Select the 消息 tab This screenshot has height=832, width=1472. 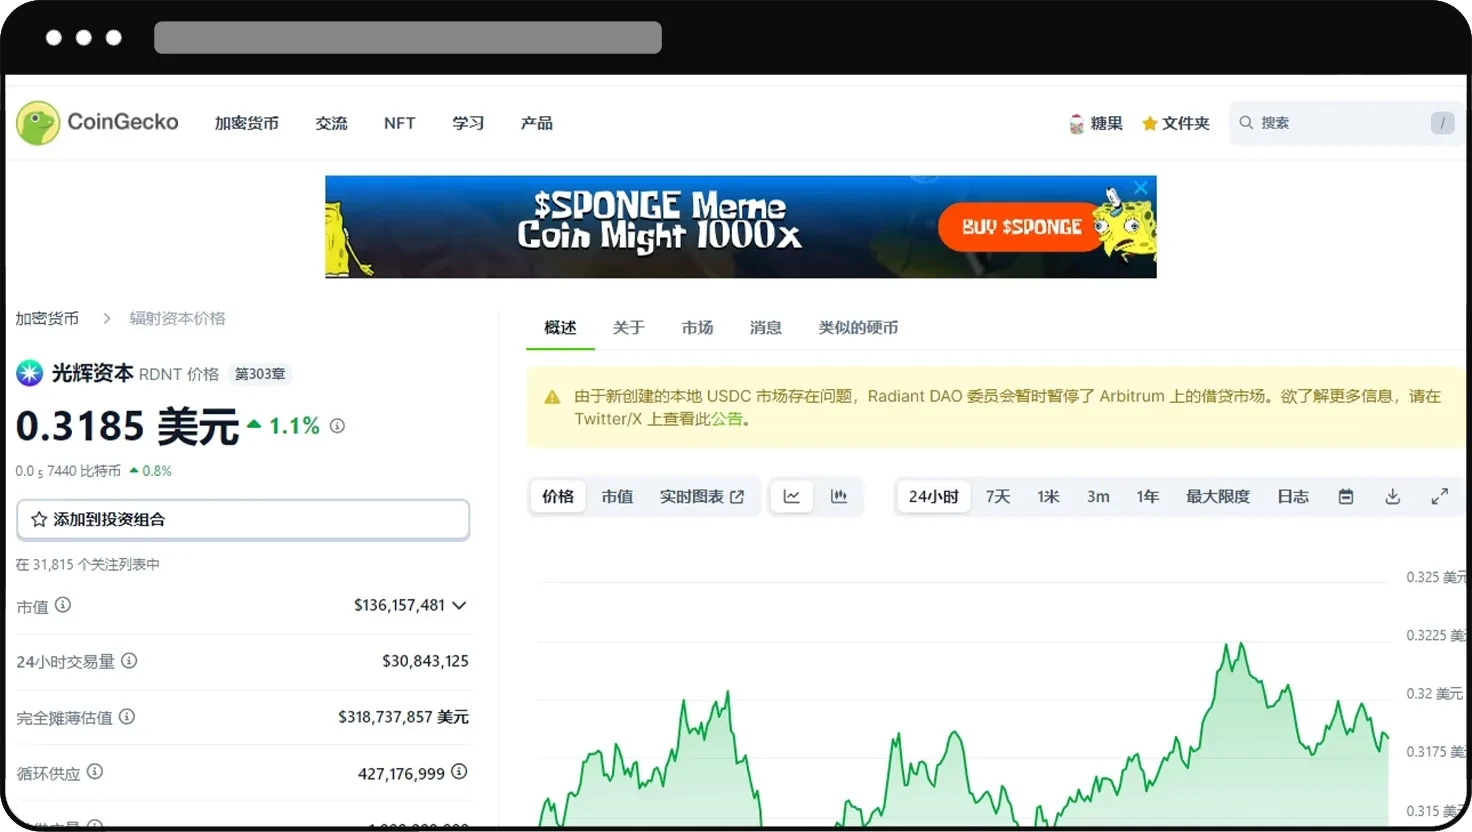[766, 328]
